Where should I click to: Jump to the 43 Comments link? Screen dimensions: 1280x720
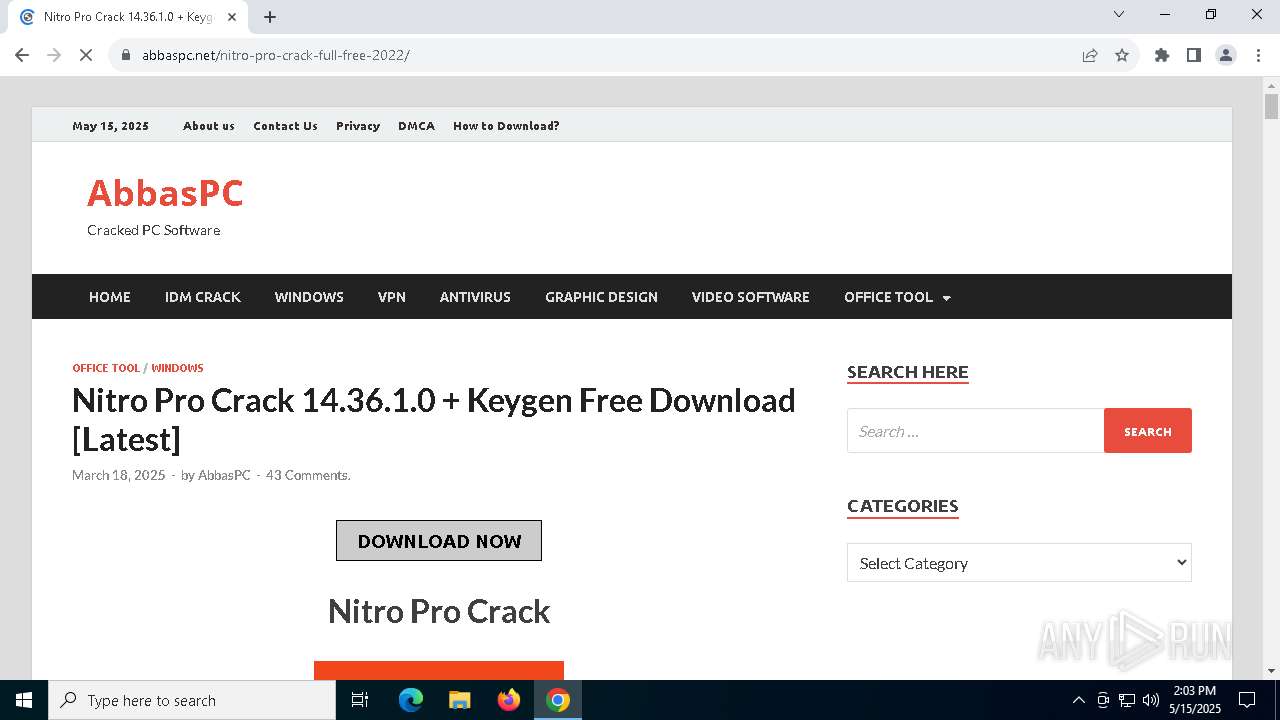[308, 475]
